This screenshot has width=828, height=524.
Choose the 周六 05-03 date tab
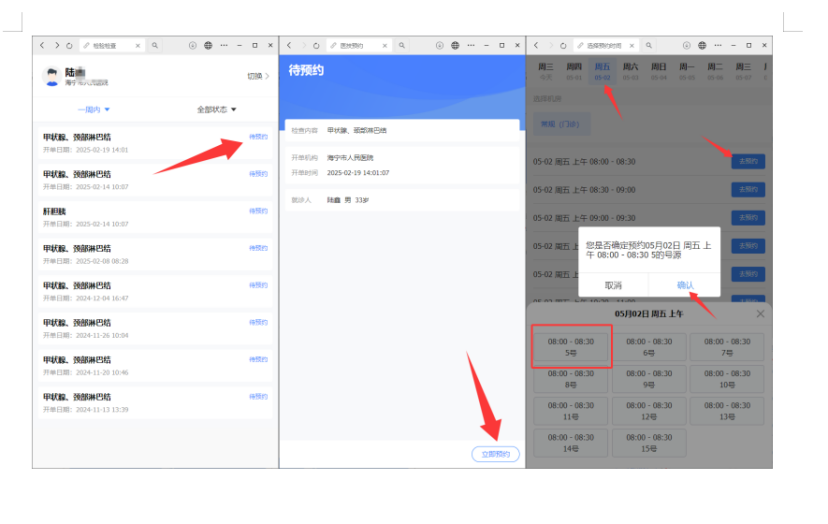[631, 72]
